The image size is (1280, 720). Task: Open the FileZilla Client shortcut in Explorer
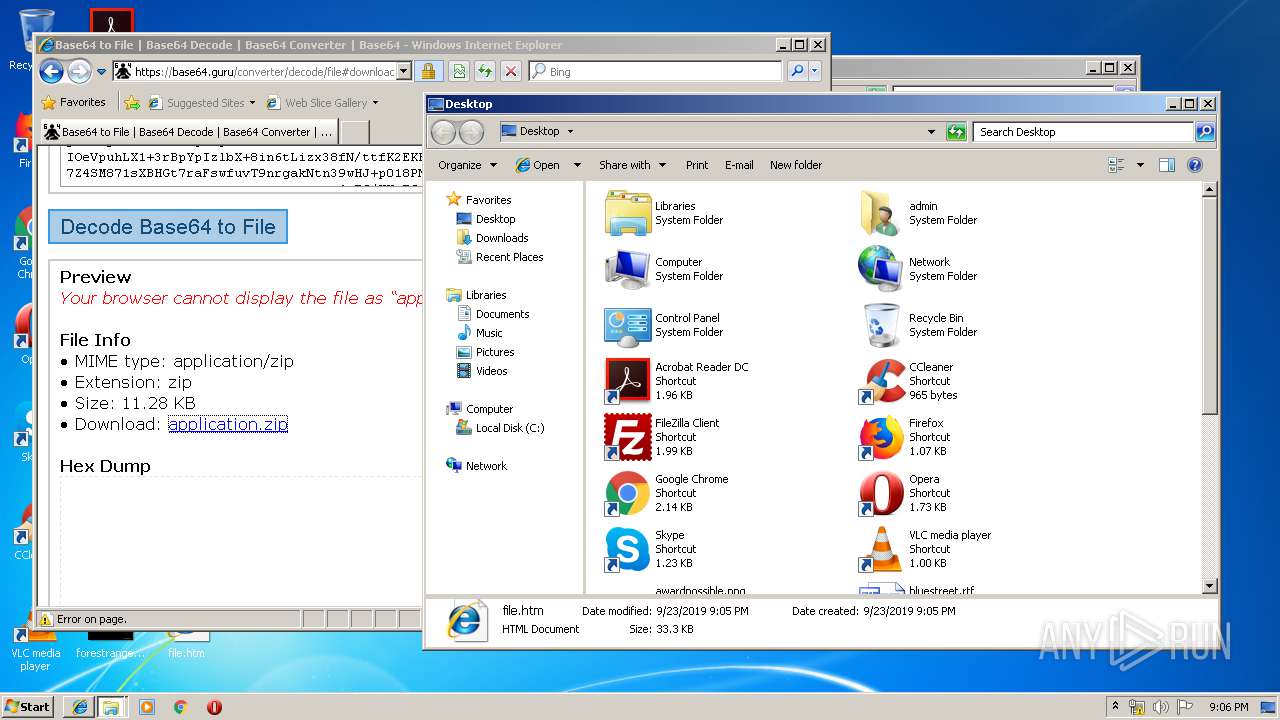[628, 437]
